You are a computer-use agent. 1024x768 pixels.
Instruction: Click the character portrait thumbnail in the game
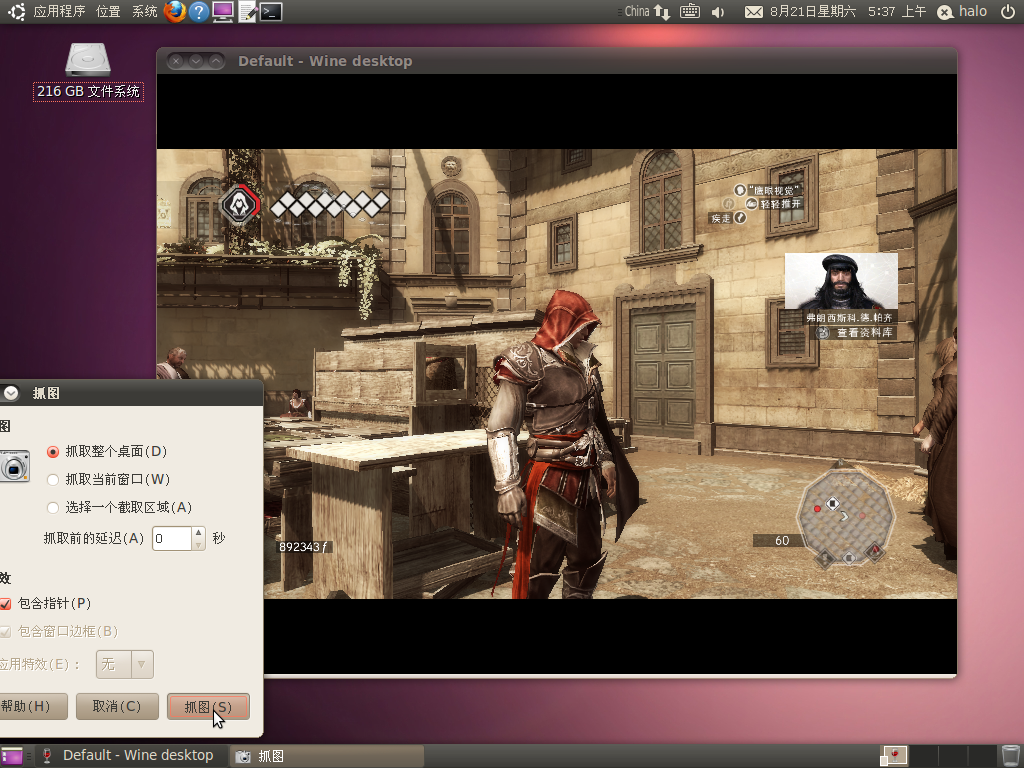841,281
